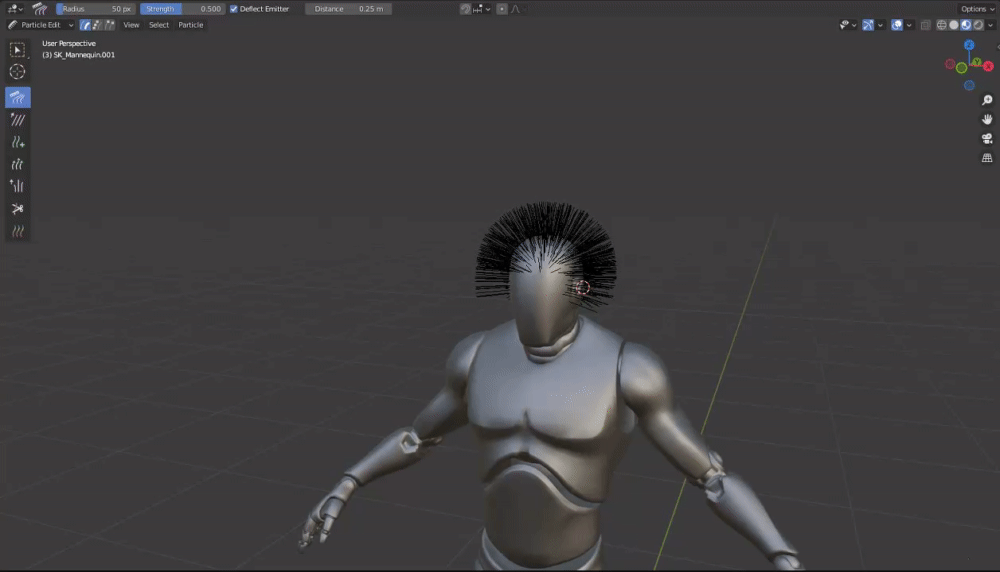Click the negative Z axis gizmo circle

coord(969,85)
